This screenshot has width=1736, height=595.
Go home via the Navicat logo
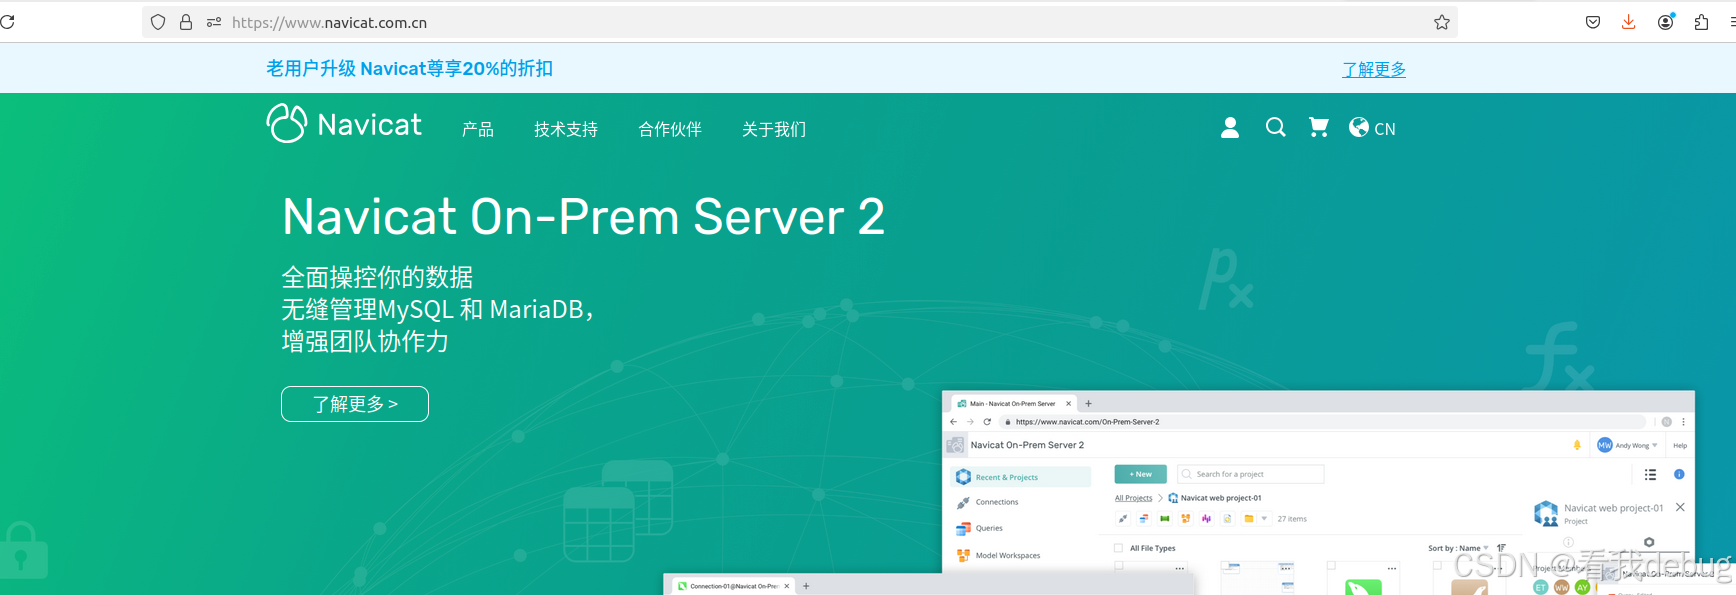click(344, 124)
